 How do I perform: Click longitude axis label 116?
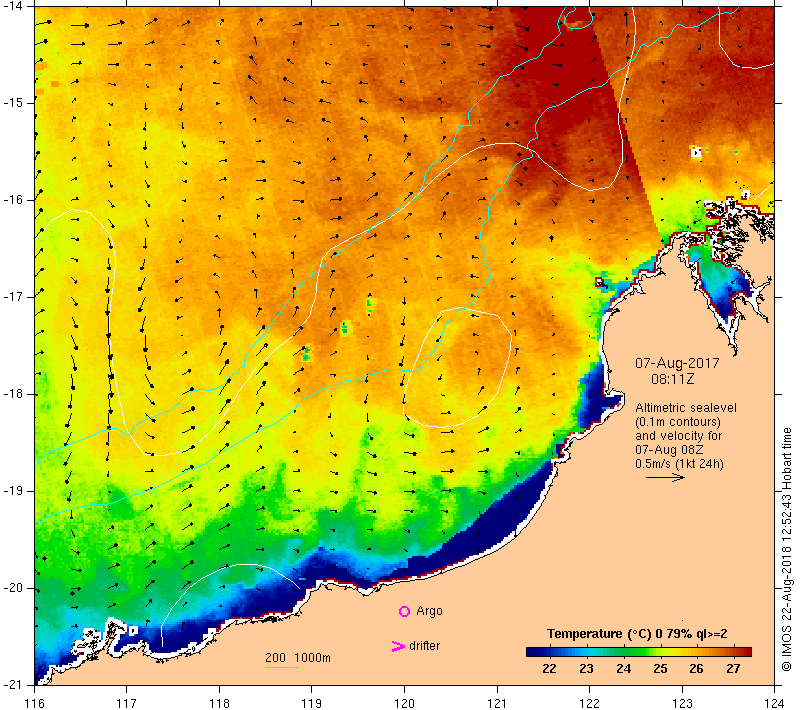(35, 703)
